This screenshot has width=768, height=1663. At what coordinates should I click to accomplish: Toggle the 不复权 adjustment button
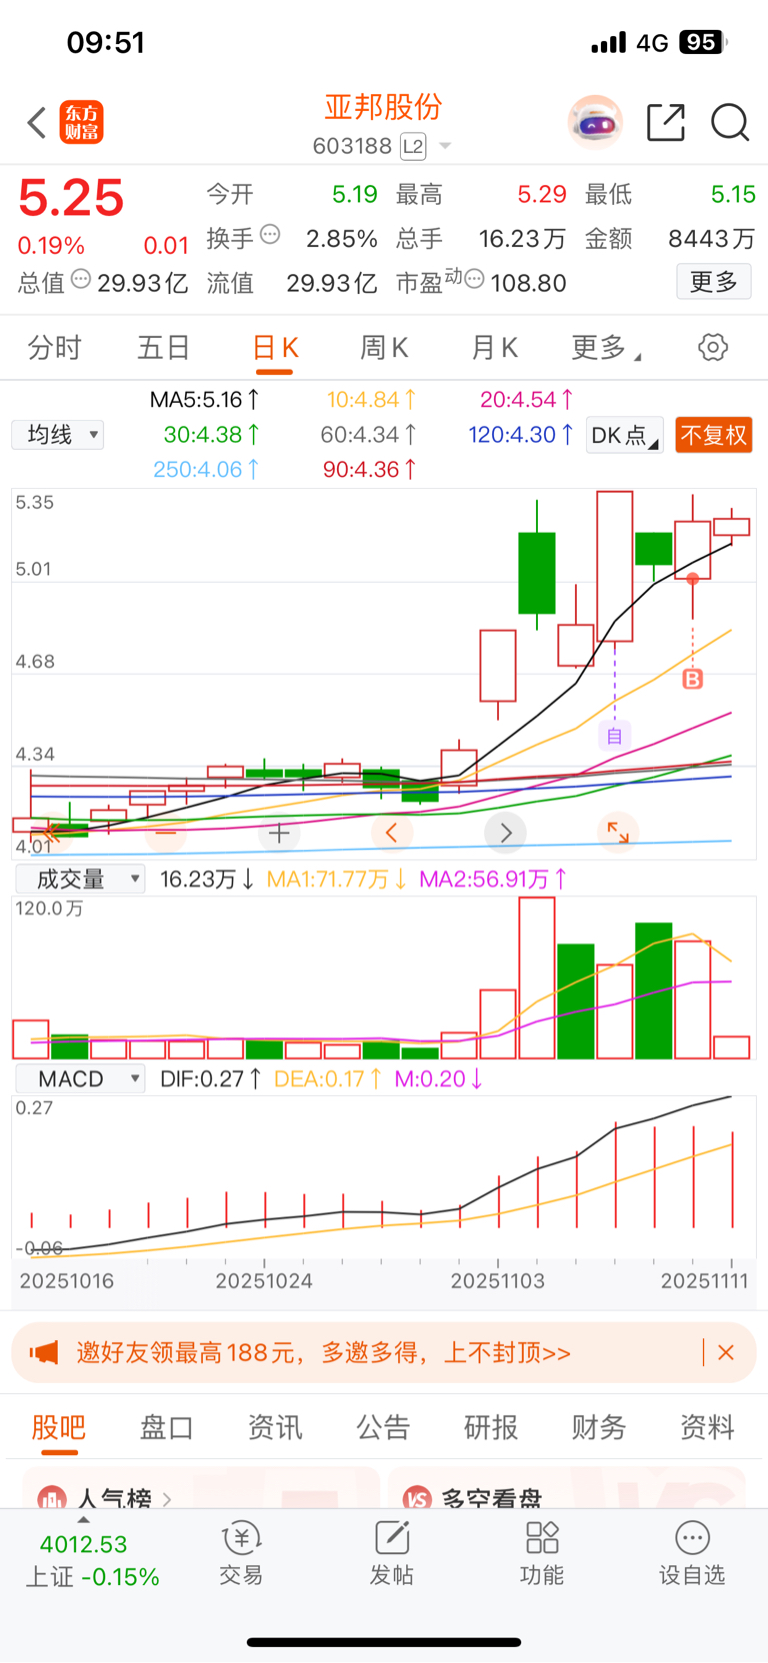click(x=714, y=435)
